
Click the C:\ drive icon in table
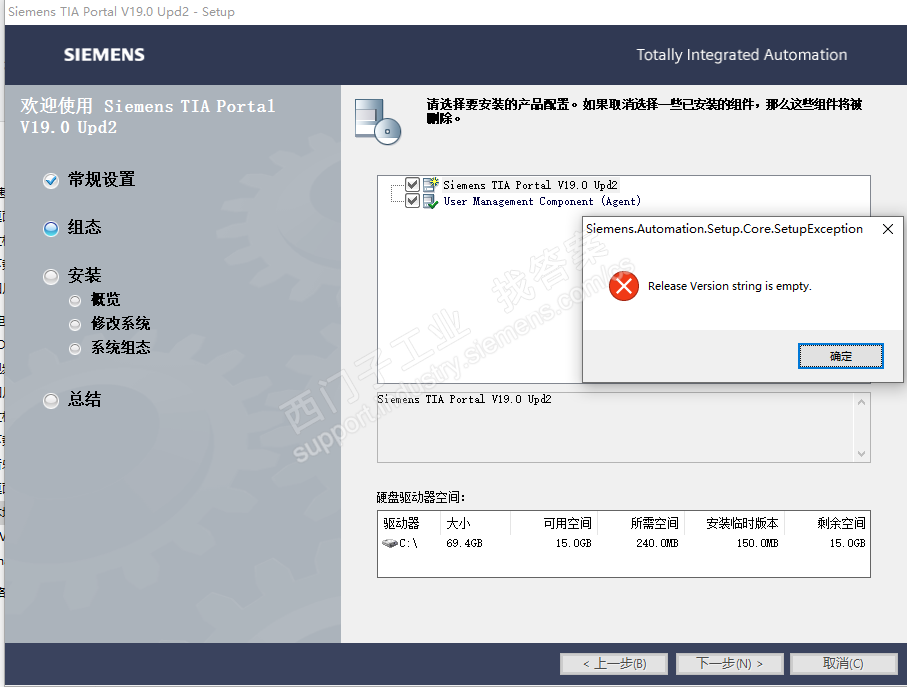(x=390, y=542)
